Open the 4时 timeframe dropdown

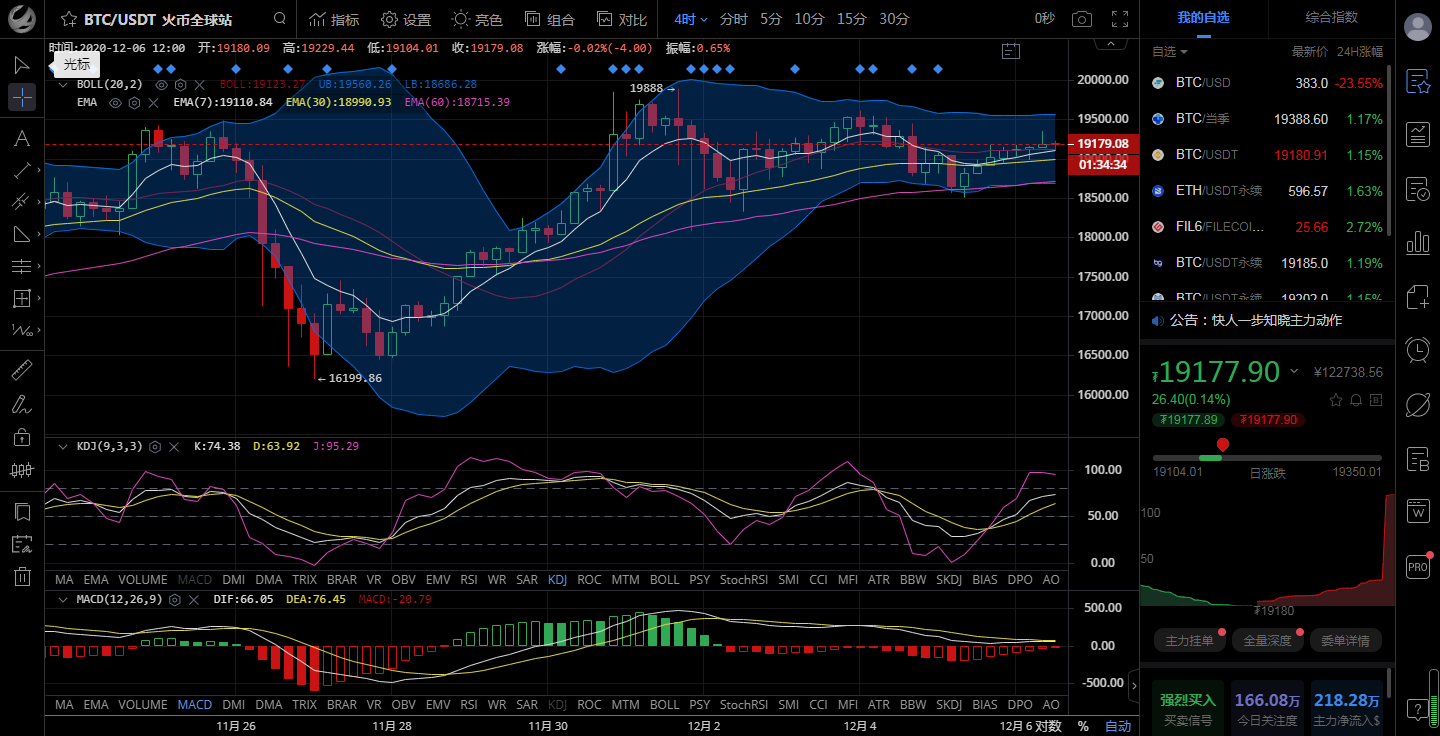coord(690,19)
